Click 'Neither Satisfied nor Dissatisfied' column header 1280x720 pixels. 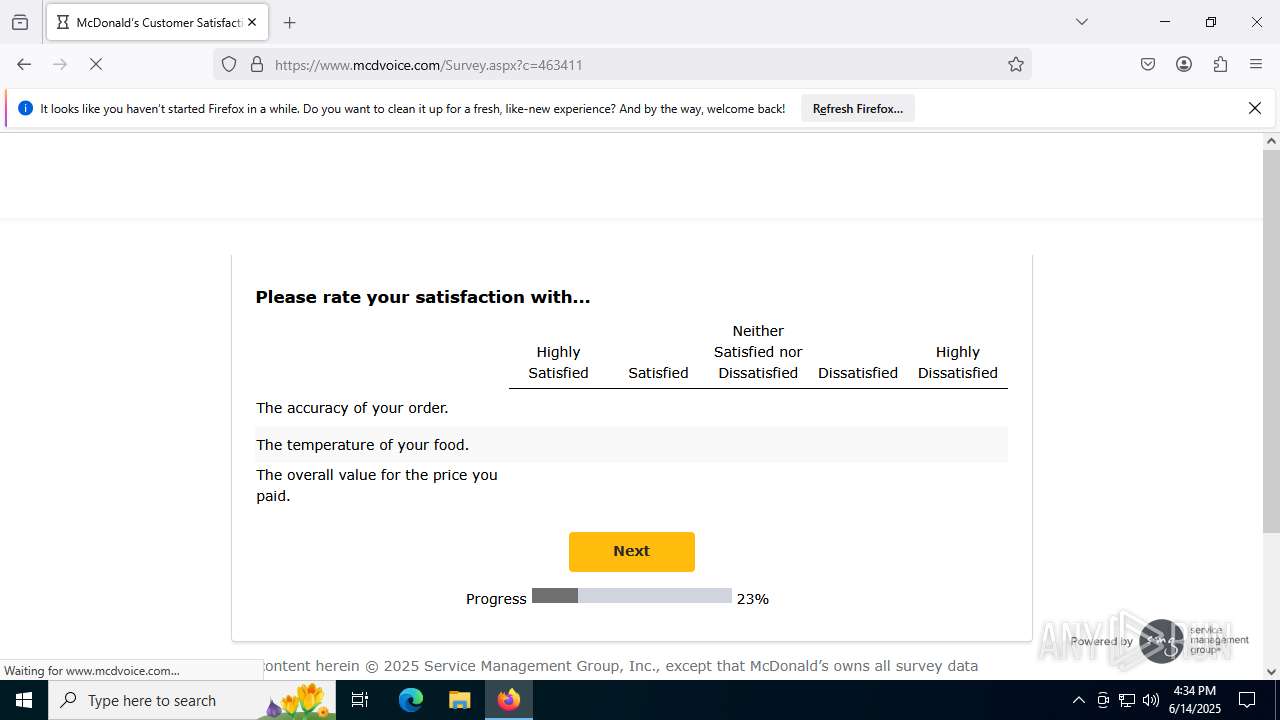[x=758, y=352]
